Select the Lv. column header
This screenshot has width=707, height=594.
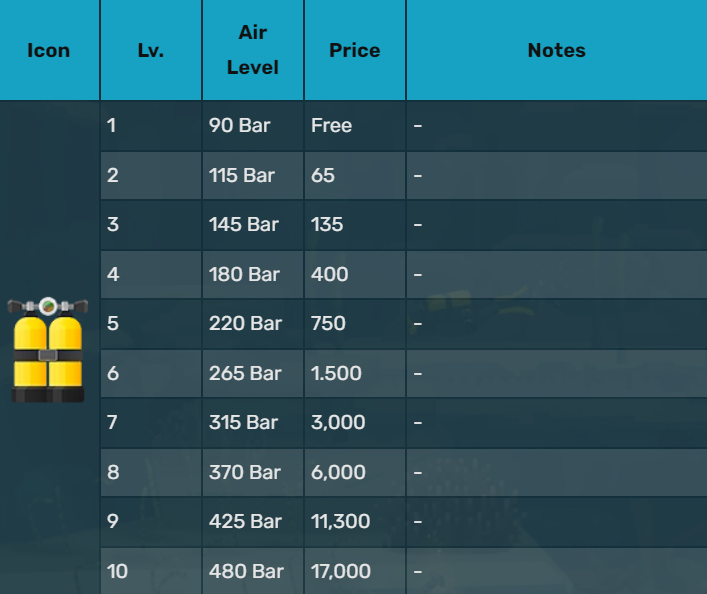pyautogui.click(x=151, y=50)
